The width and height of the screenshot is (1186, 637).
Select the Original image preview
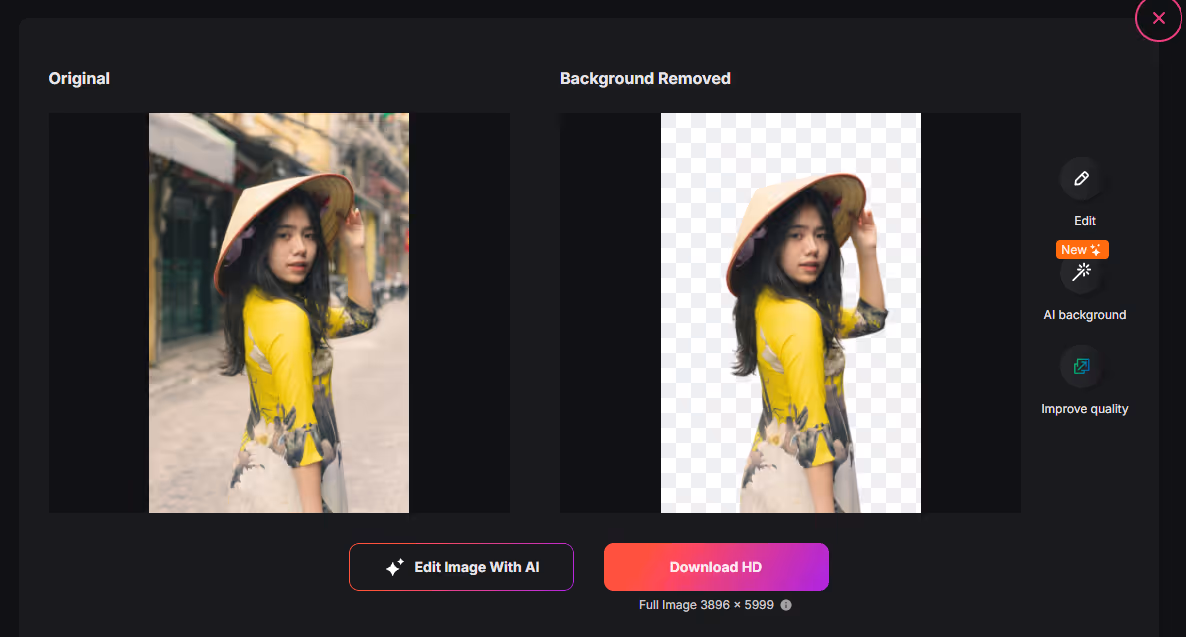tap(278, 312)
